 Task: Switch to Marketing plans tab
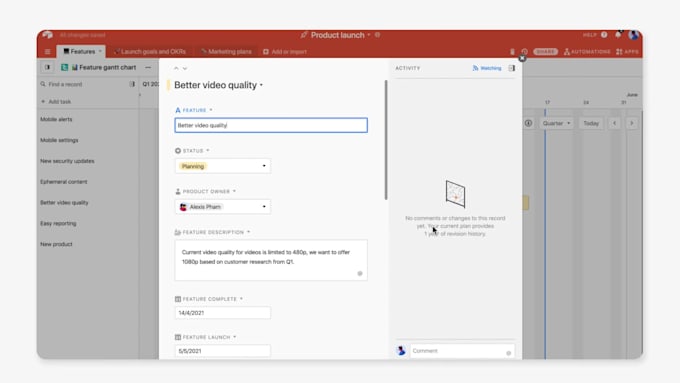226,52
